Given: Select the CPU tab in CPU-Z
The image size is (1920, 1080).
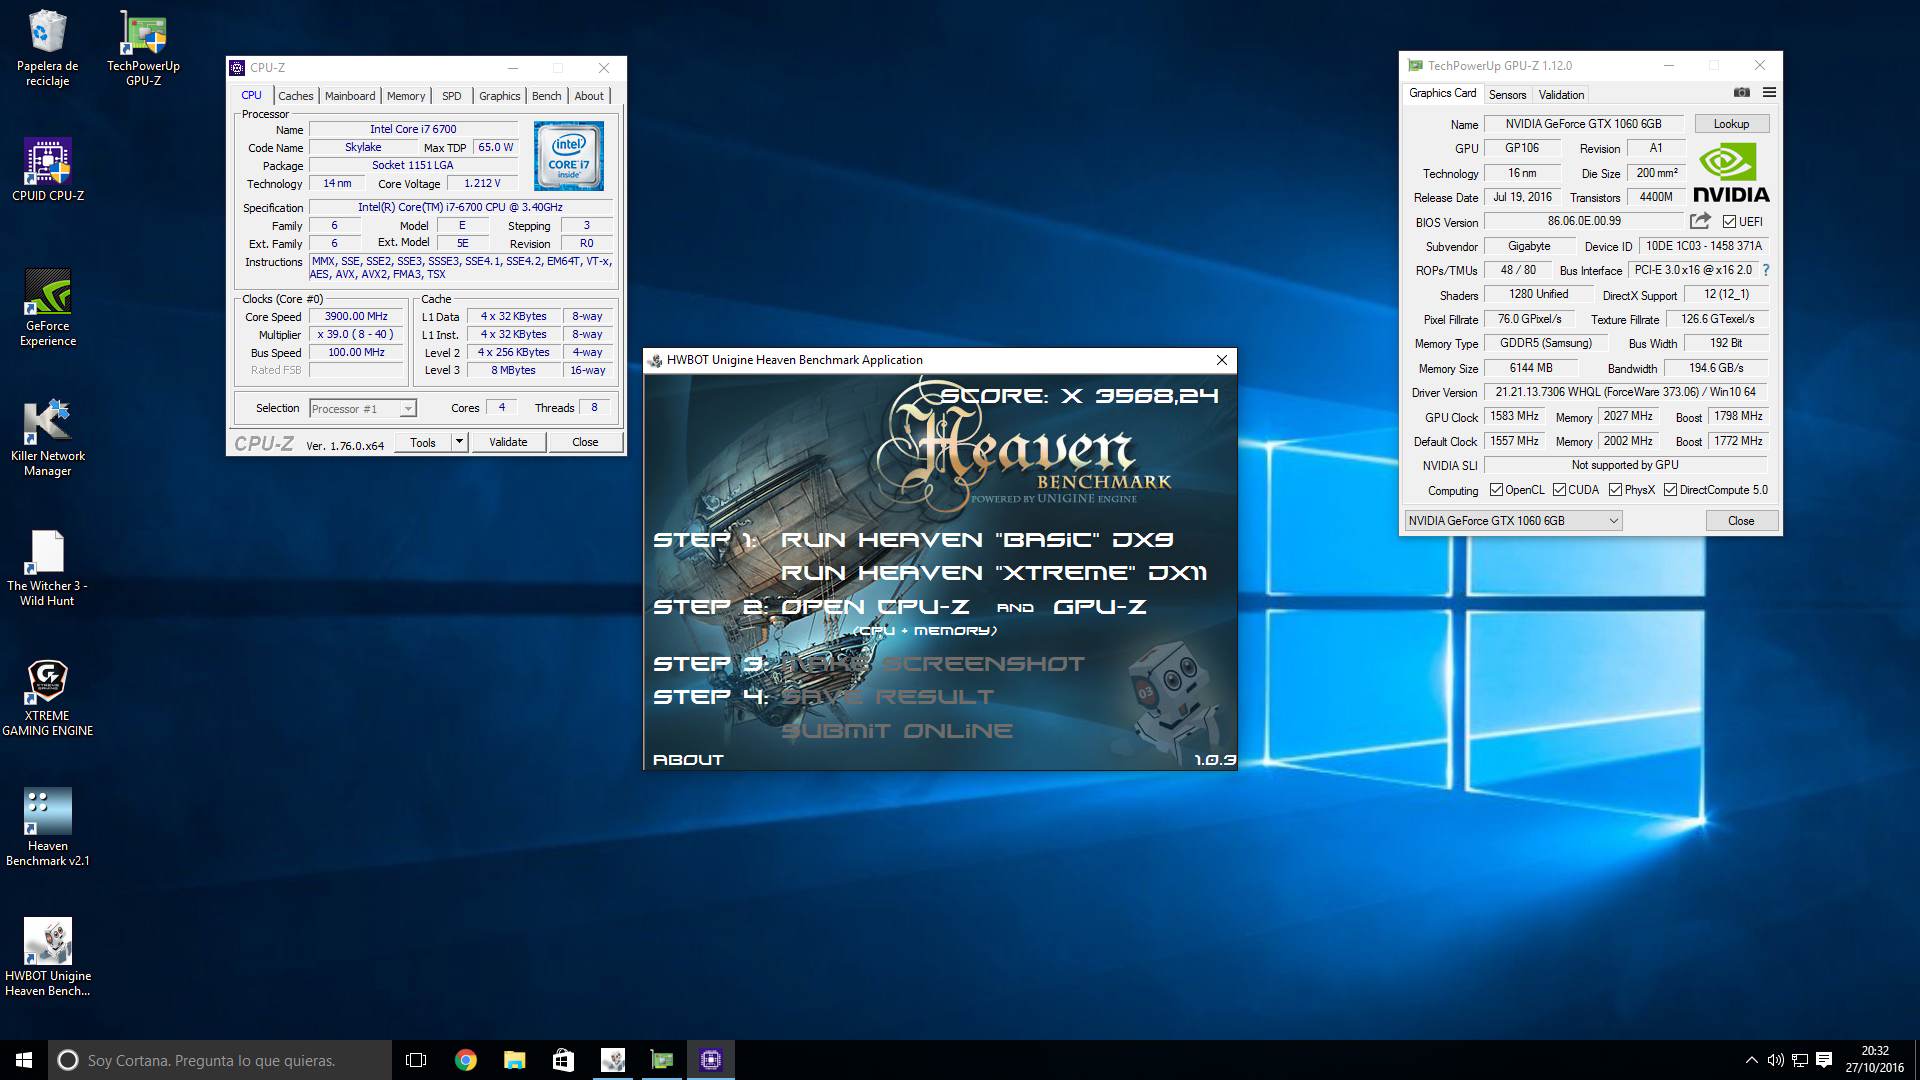Looking at the screenshot, I should click(x=251, y=95).
